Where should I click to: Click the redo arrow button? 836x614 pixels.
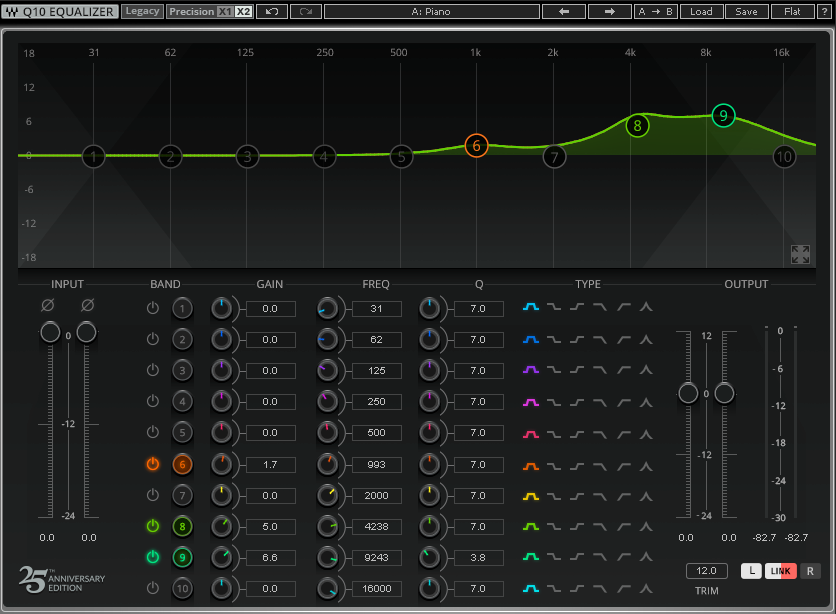(x=306, y=11)
